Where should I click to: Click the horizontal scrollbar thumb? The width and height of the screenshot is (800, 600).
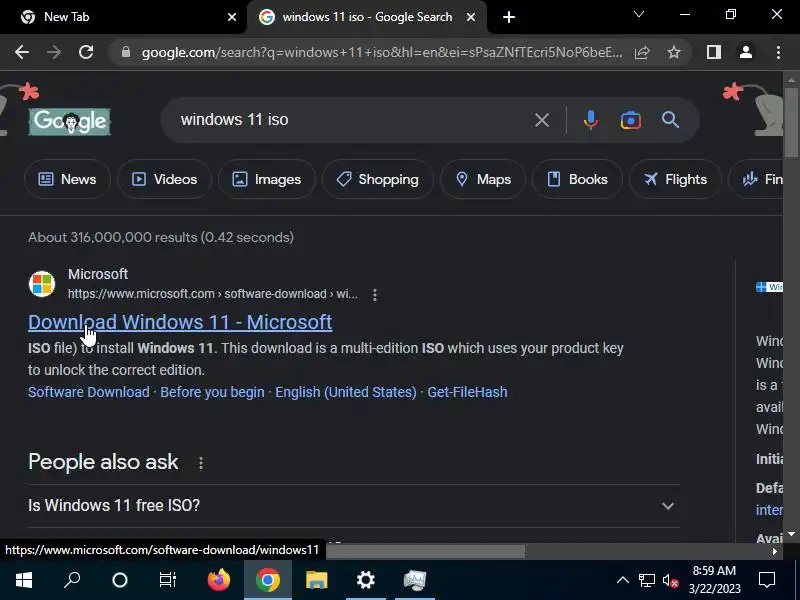(426, 551)
